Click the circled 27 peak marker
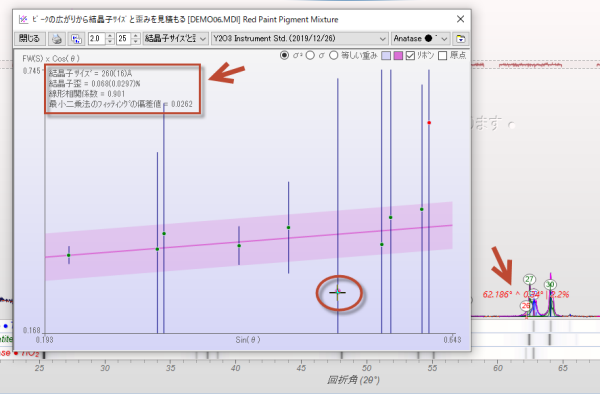This screenshot has width=600, height=394. [x=529, y=279]
